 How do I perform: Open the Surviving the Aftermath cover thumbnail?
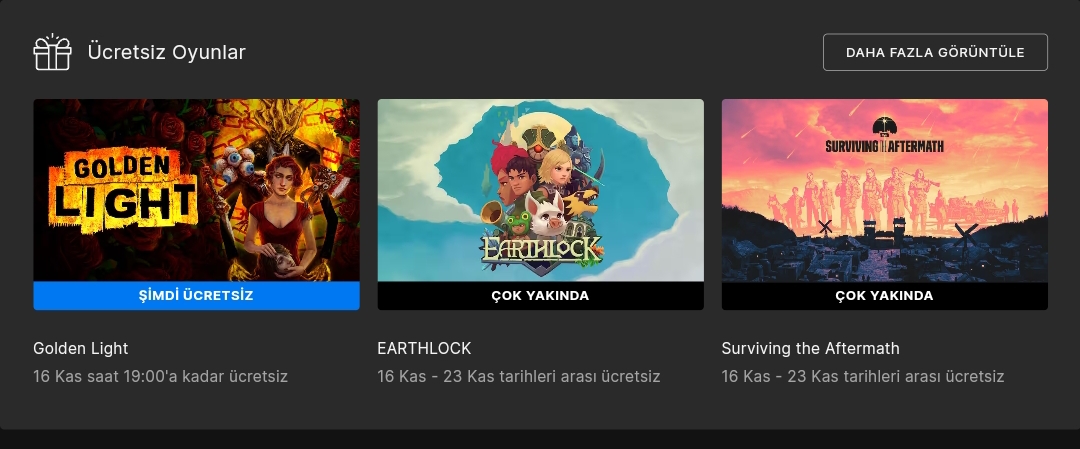pyautogui.click(x=884, y=190)
